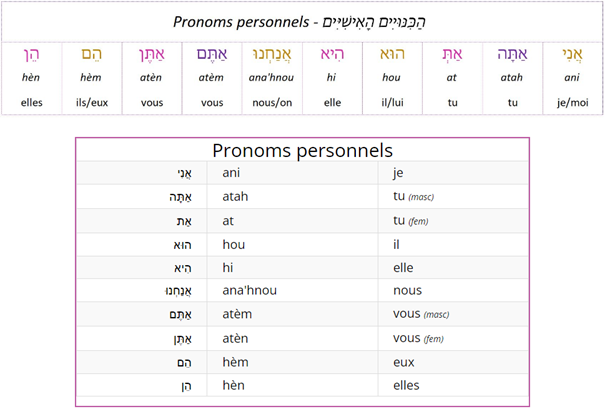Click 'je' in the lower table
Viewport: 605px width, 409px height.
(400, 172)
